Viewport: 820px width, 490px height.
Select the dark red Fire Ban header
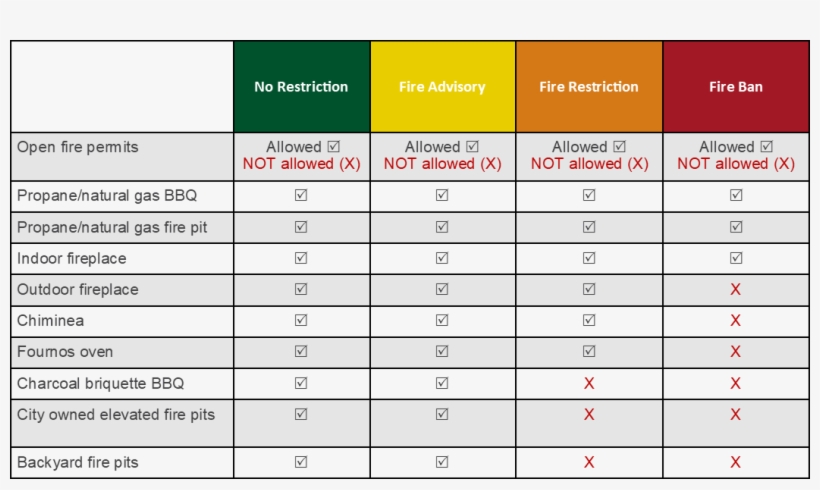[736, 87]
